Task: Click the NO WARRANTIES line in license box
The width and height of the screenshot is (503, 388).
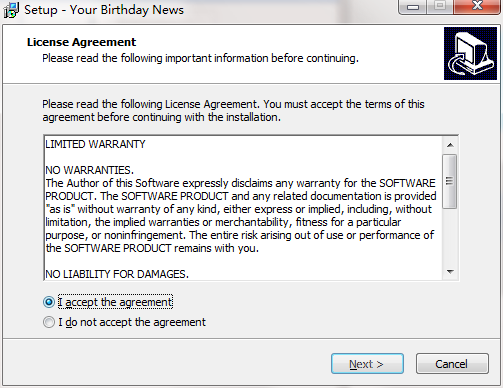Action: pyautogui.click(x=89, y=170)
